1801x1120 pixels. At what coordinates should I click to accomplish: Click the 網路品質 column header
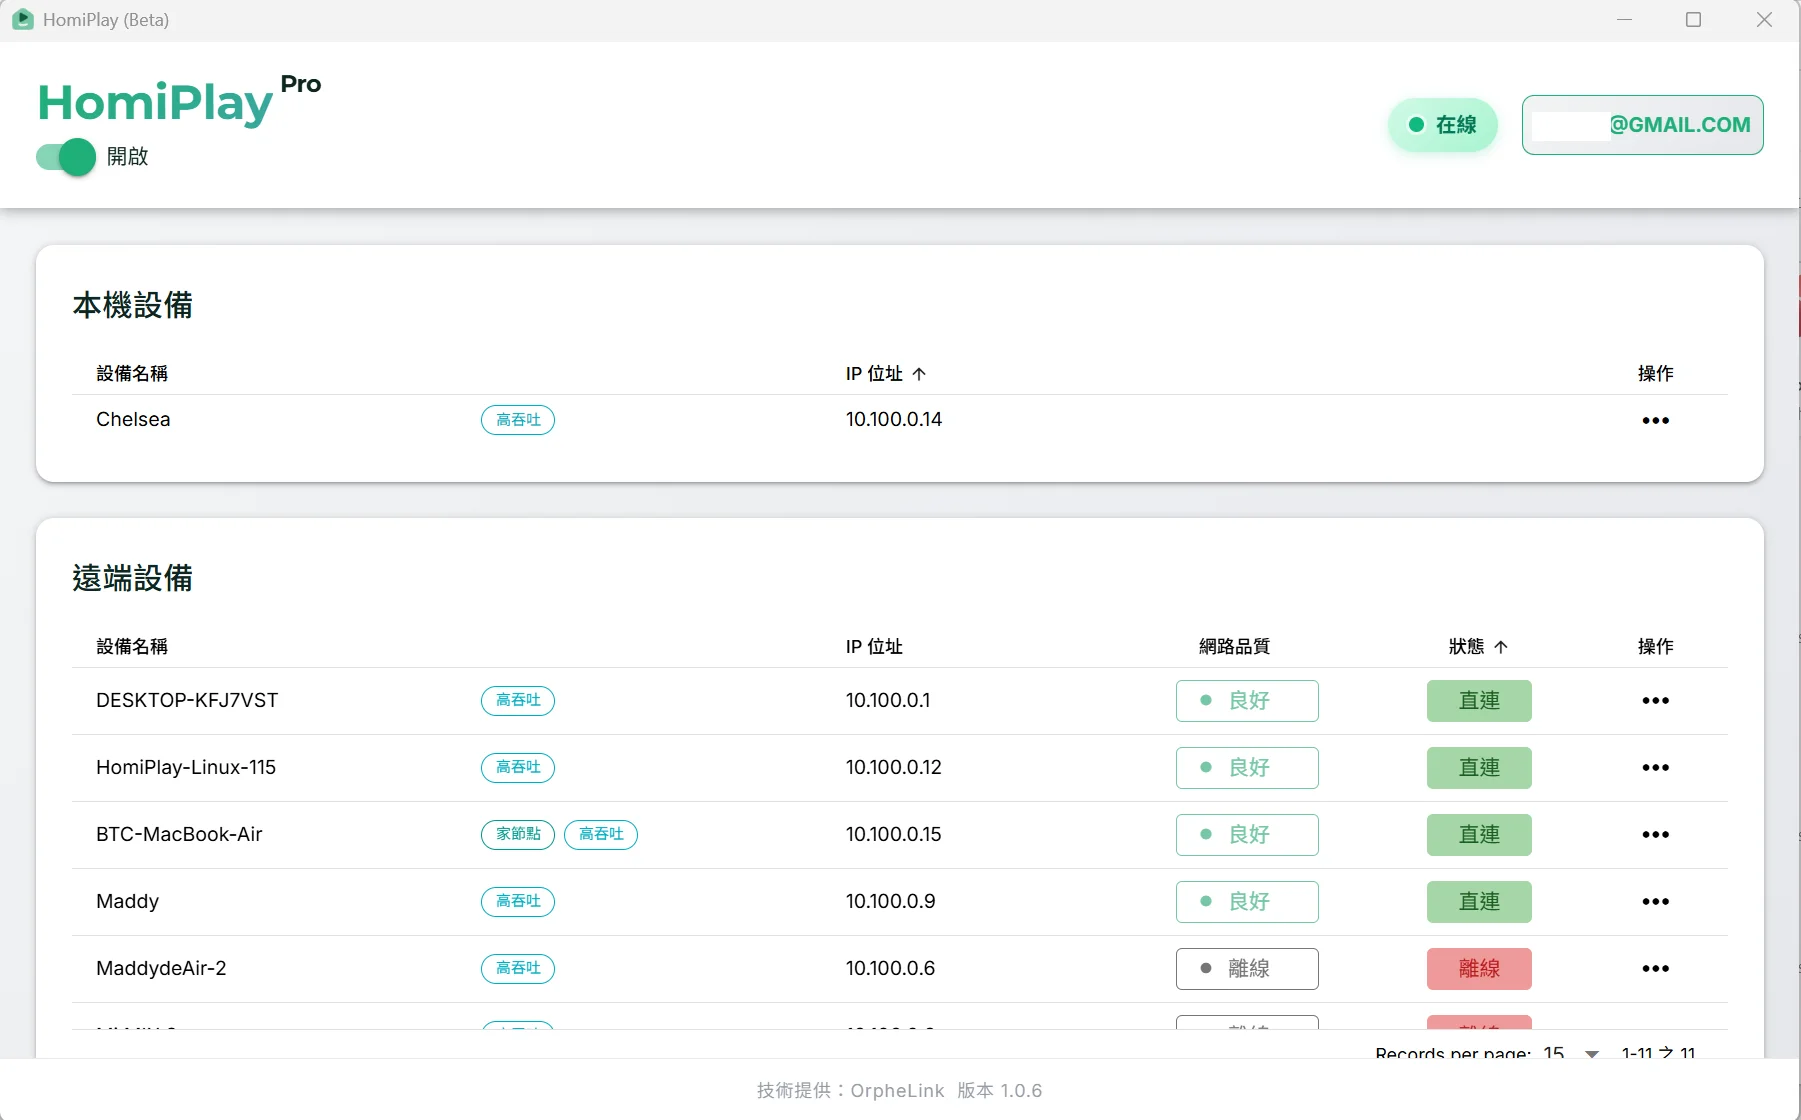(x=1234, y=647)
